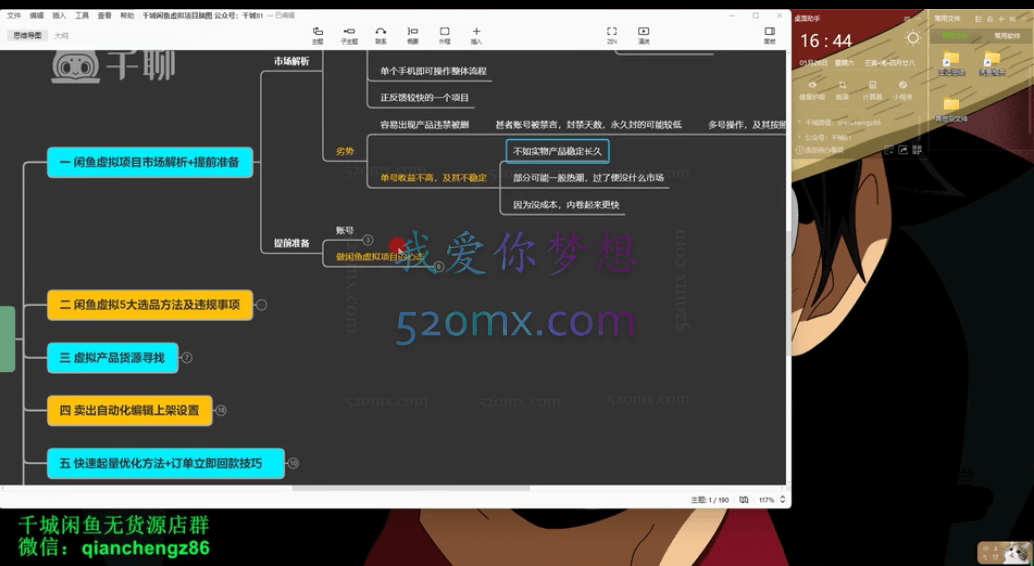The width and height of the screenshot is (1034, 566).
Task: Expand the 3 children of 账号 node
Action: (368, 240)
